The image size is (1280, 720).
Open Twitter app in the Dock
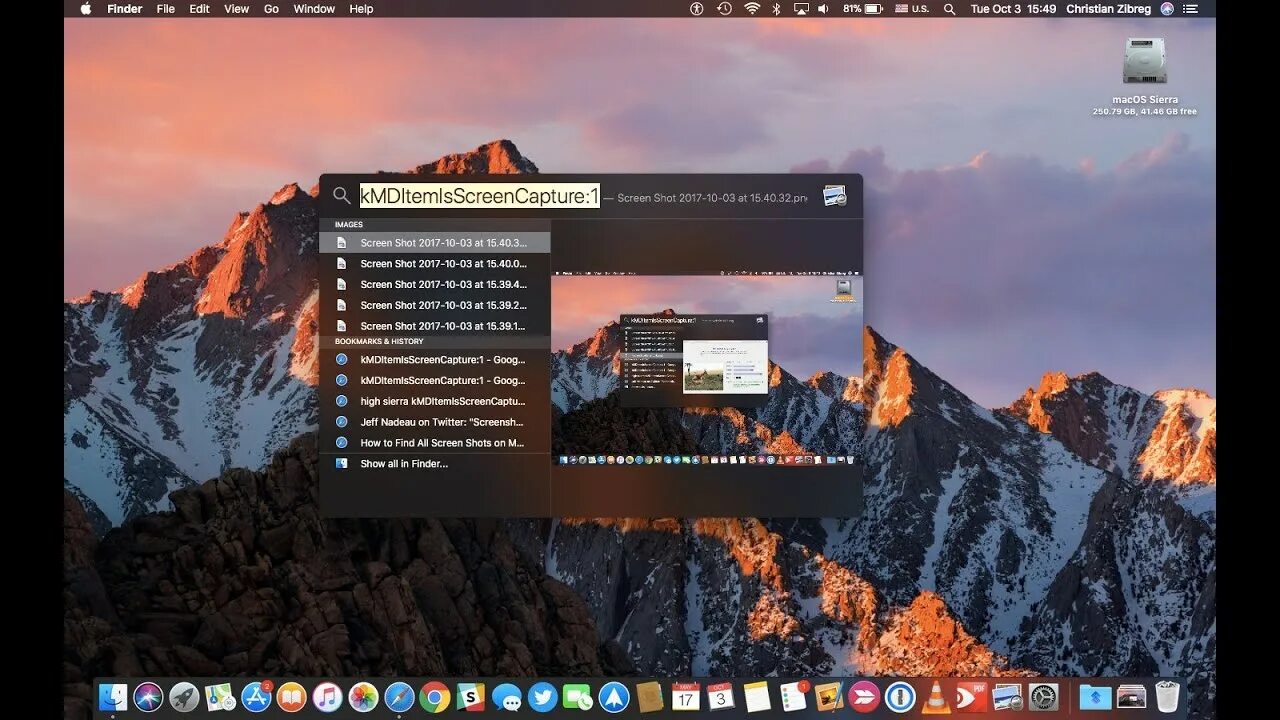click(542, 697)
